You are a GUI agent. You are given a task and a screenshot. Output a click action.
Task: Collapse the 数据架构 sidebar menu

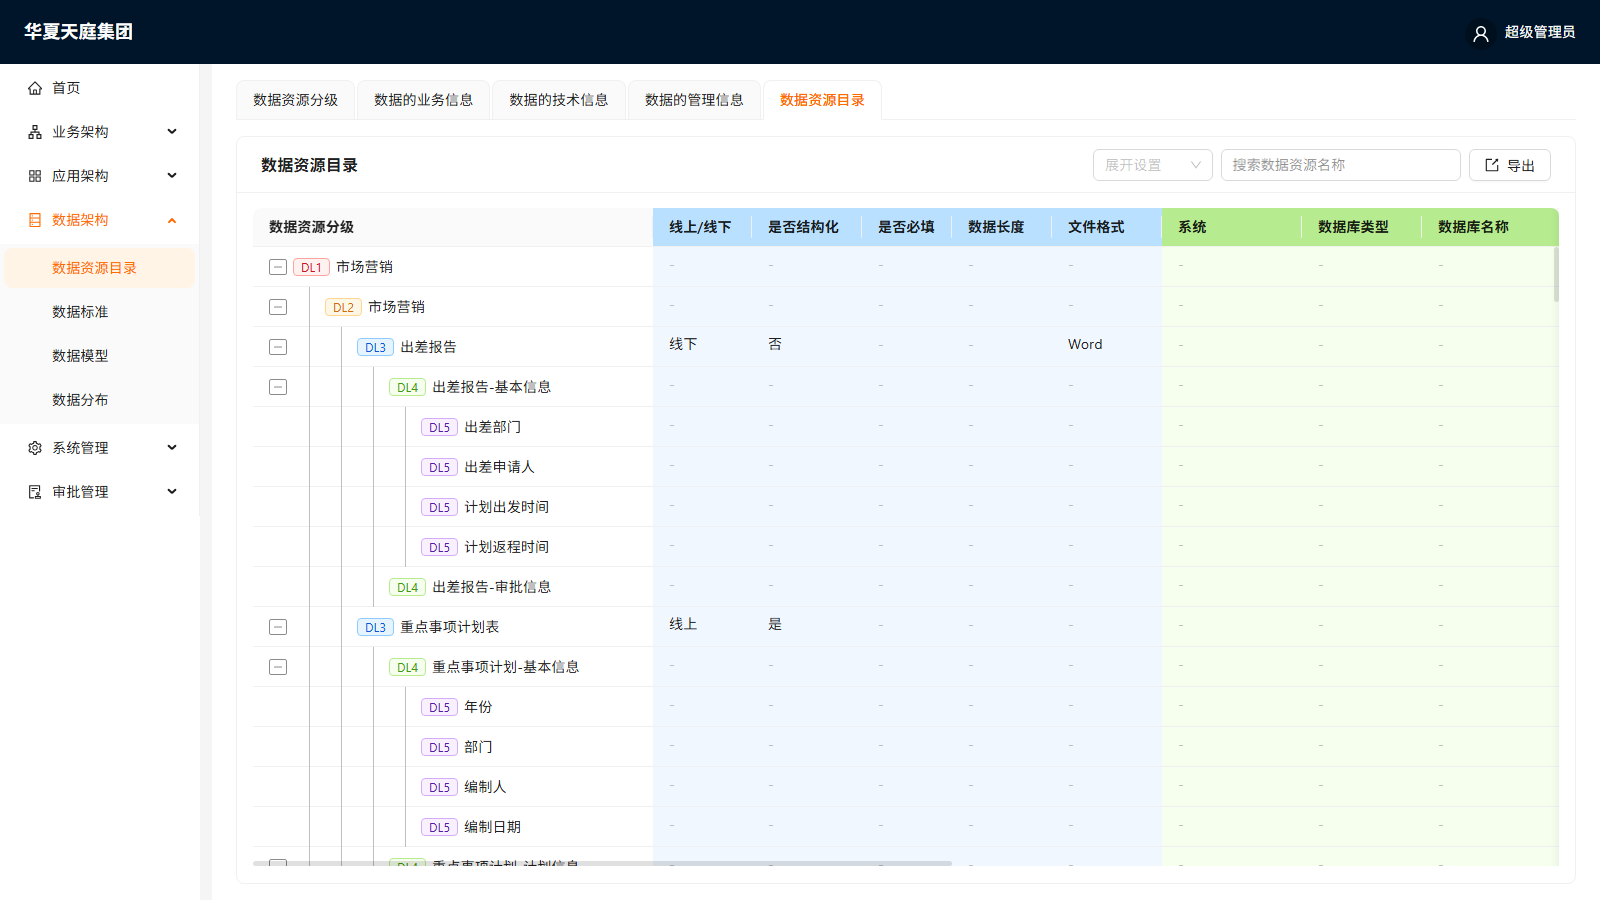pyautogui.click(x=172, y=220)
